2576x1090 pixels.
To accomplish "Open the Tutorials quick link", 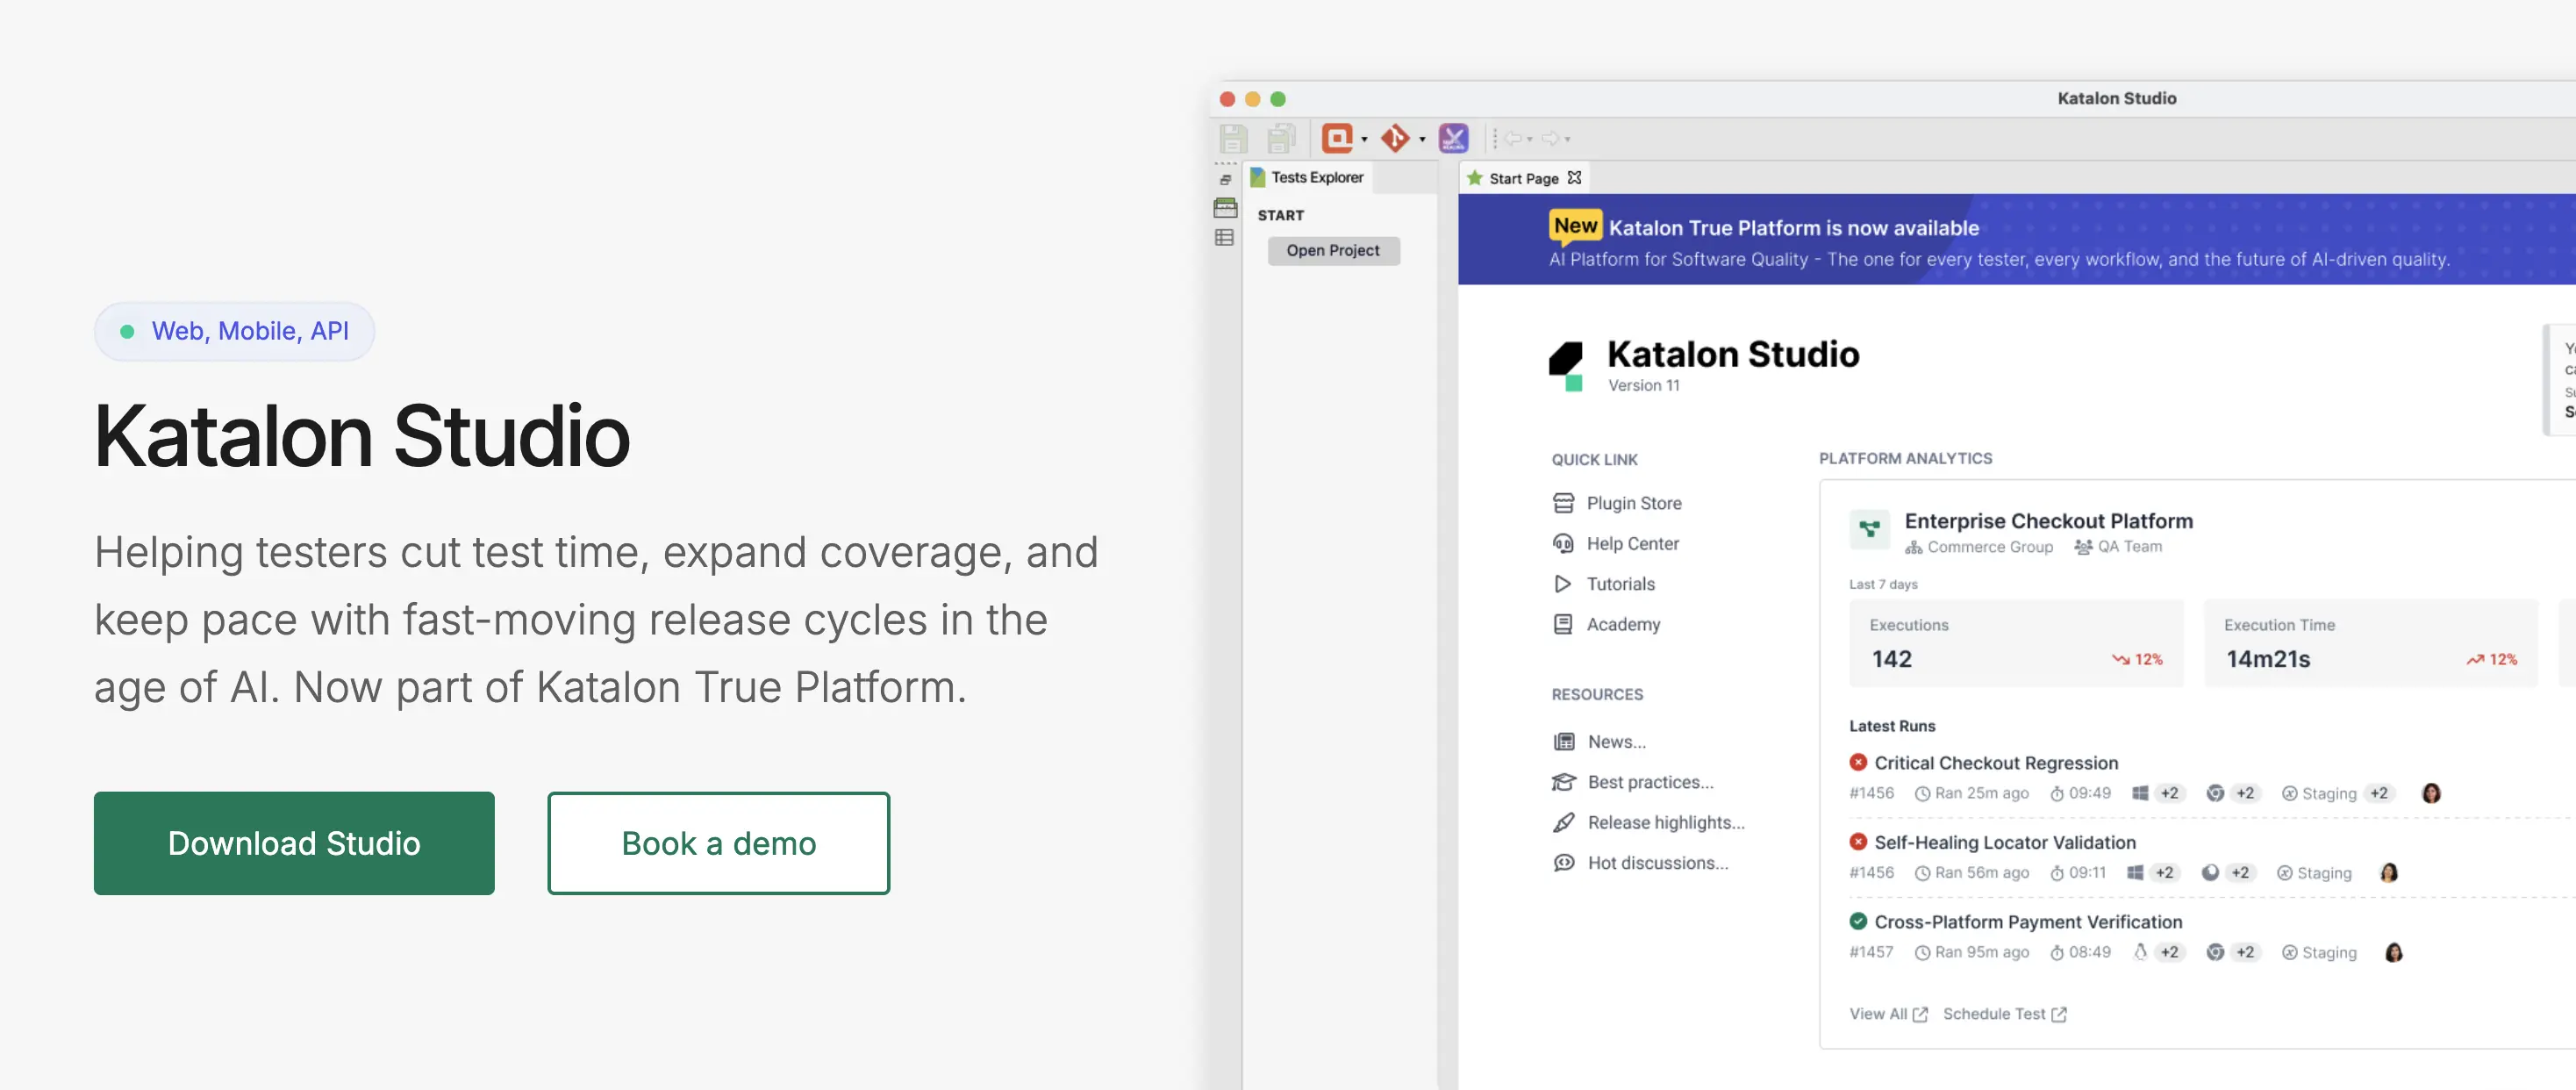I will coord(1620,583).
